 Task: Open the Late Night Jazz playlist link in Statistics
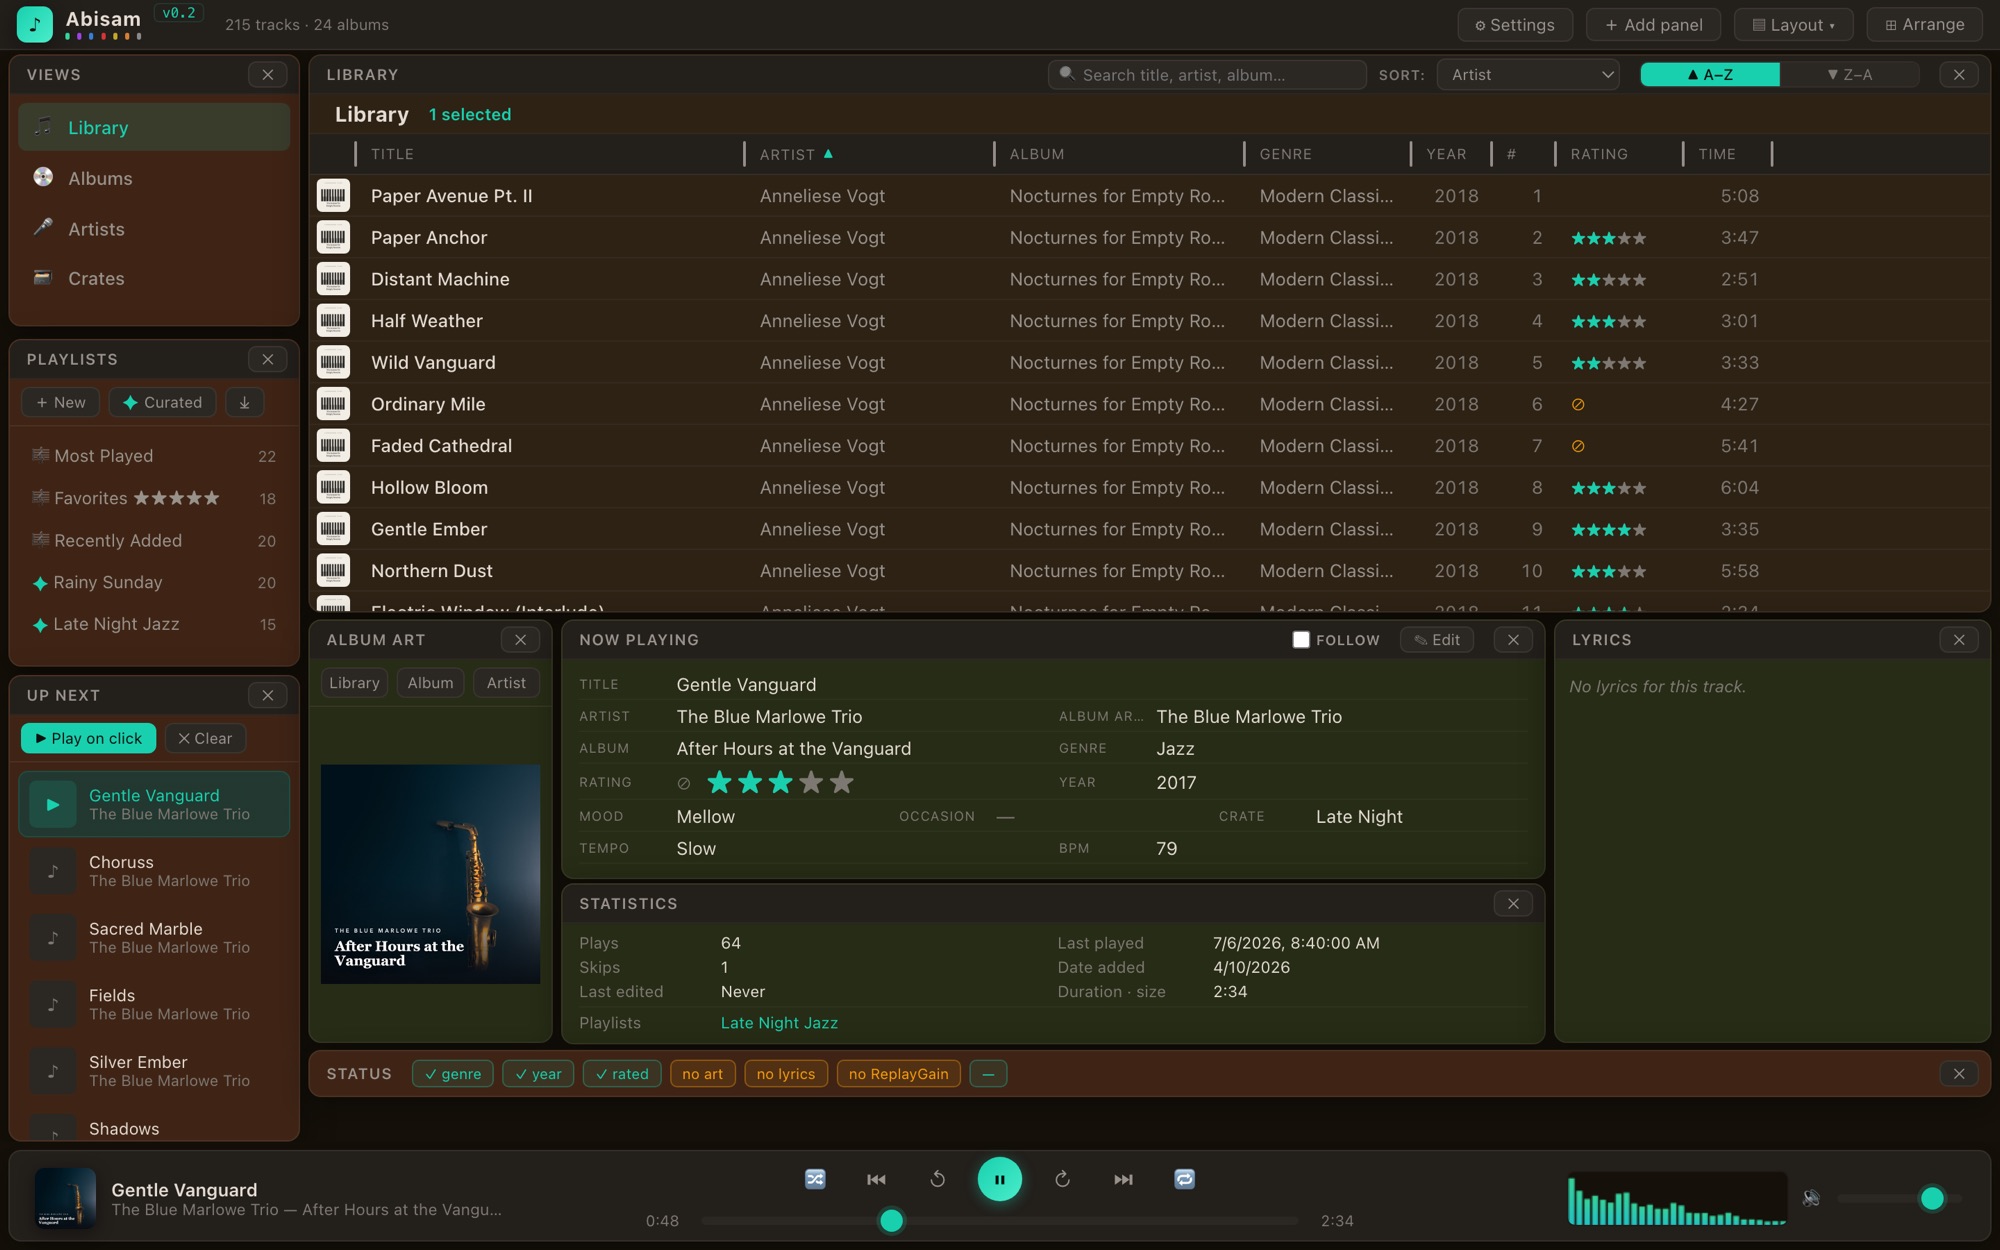coord(779,1023)
